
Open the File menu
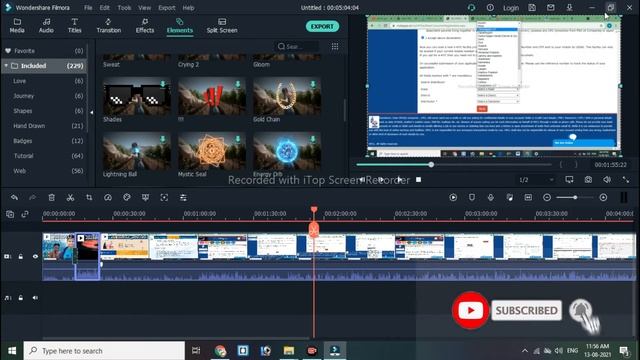pos(88,8)
